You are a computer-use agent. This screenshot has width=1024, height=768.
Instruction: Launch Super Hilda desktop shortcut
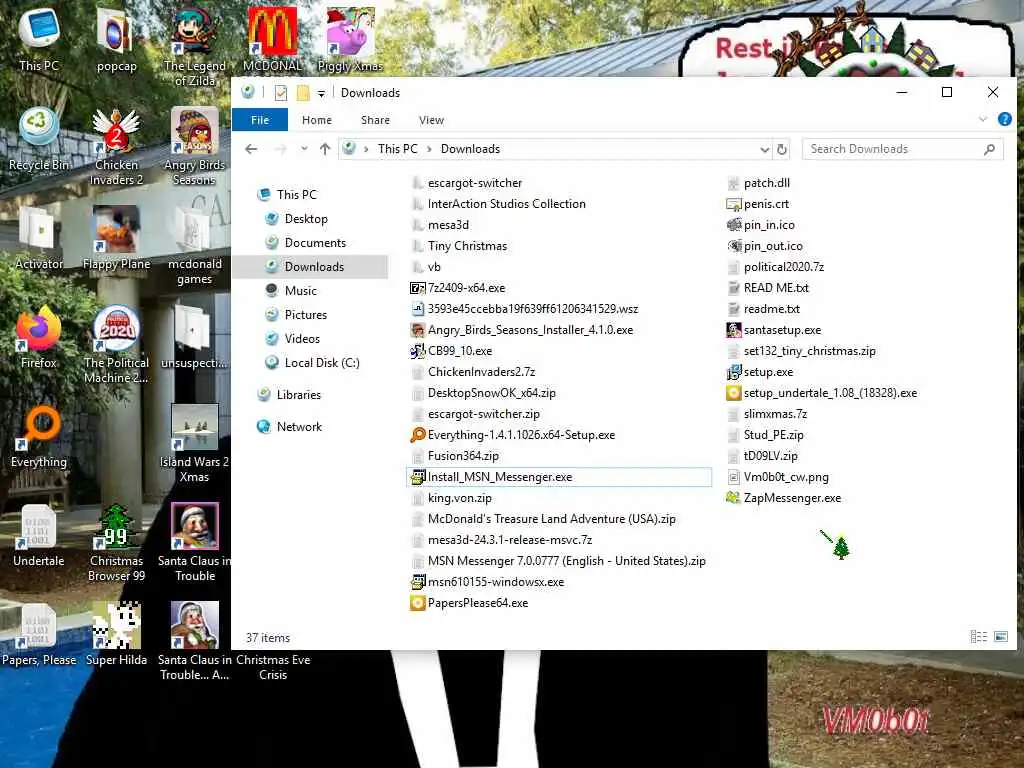tap(116, 635)
